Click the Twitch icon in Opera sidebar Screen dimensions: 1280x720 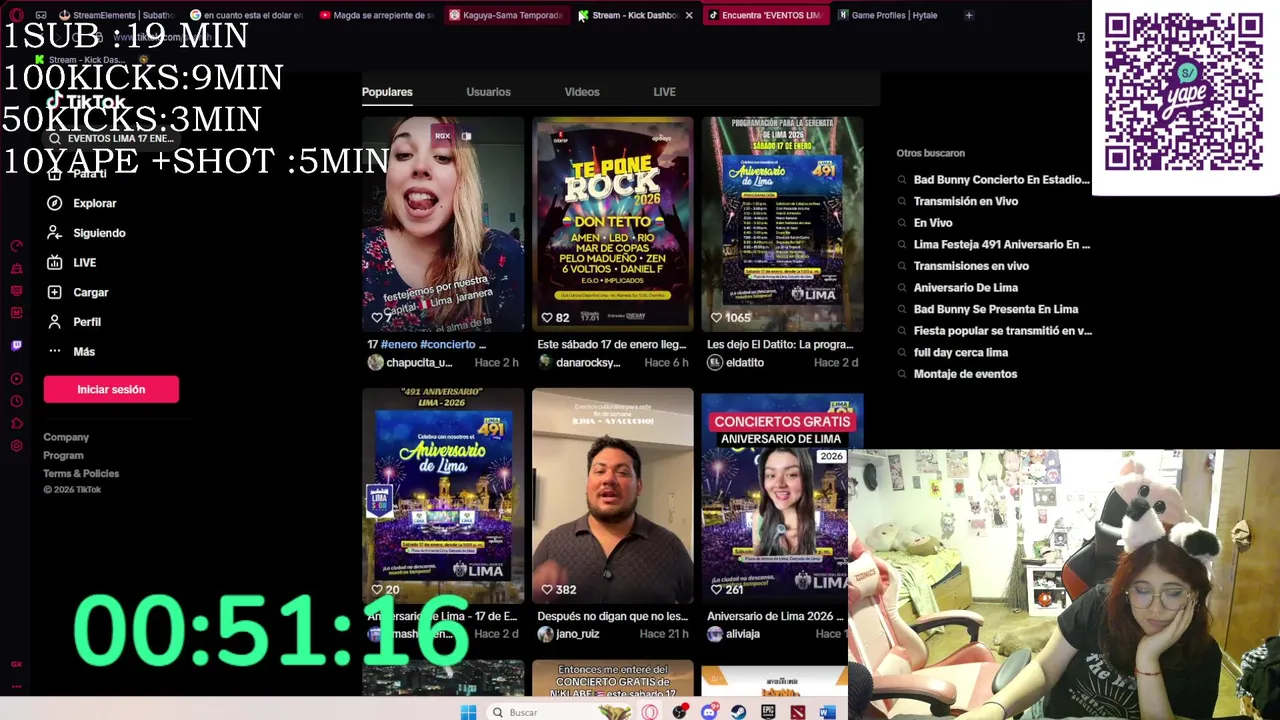pos(16,345)
